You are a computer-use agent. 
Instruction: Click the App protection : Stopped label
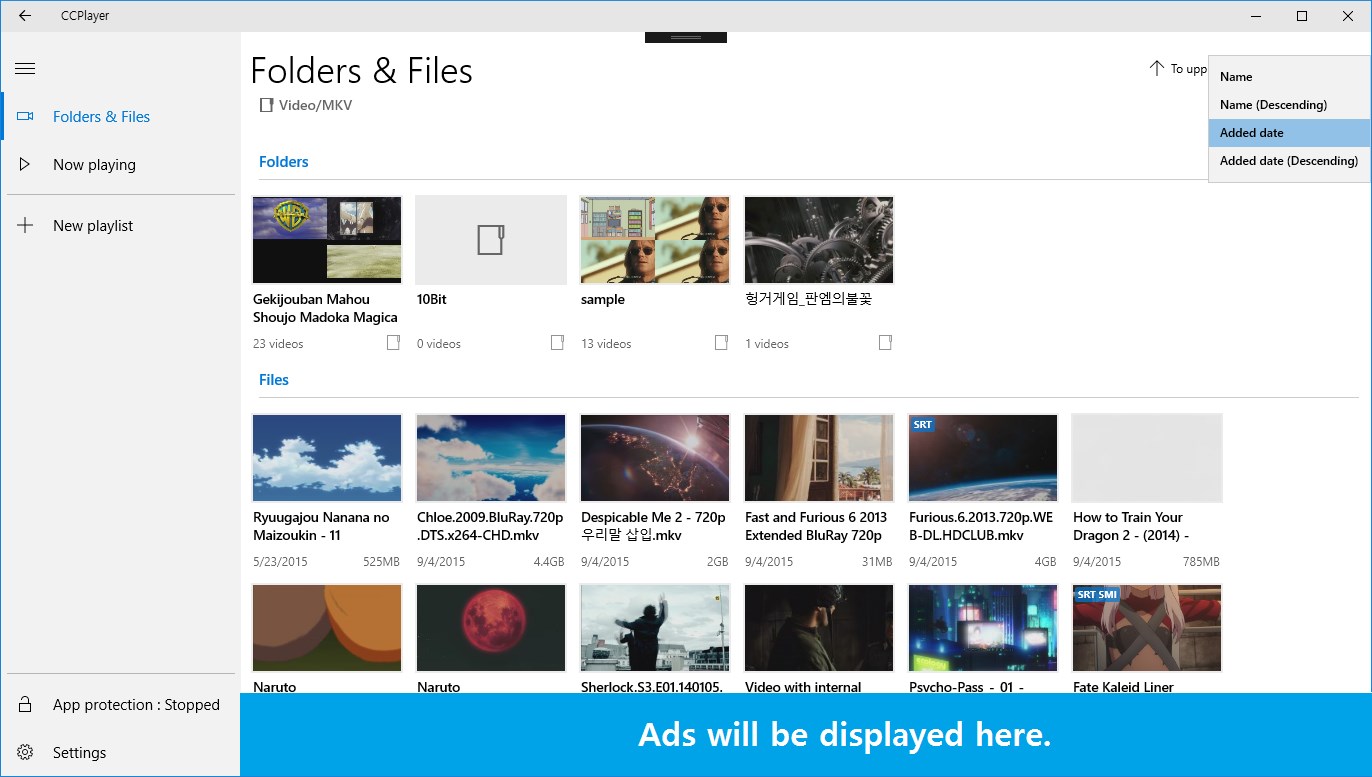click(136, 705)
